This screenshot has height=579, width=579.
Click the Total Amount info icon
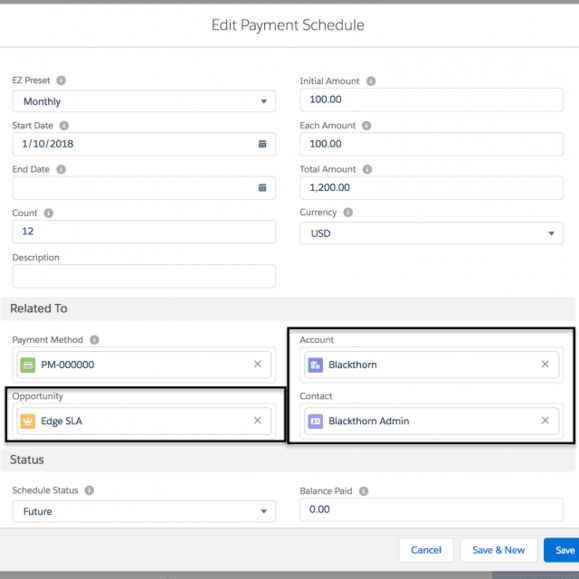pyautogui.click(x=367, y=169)
